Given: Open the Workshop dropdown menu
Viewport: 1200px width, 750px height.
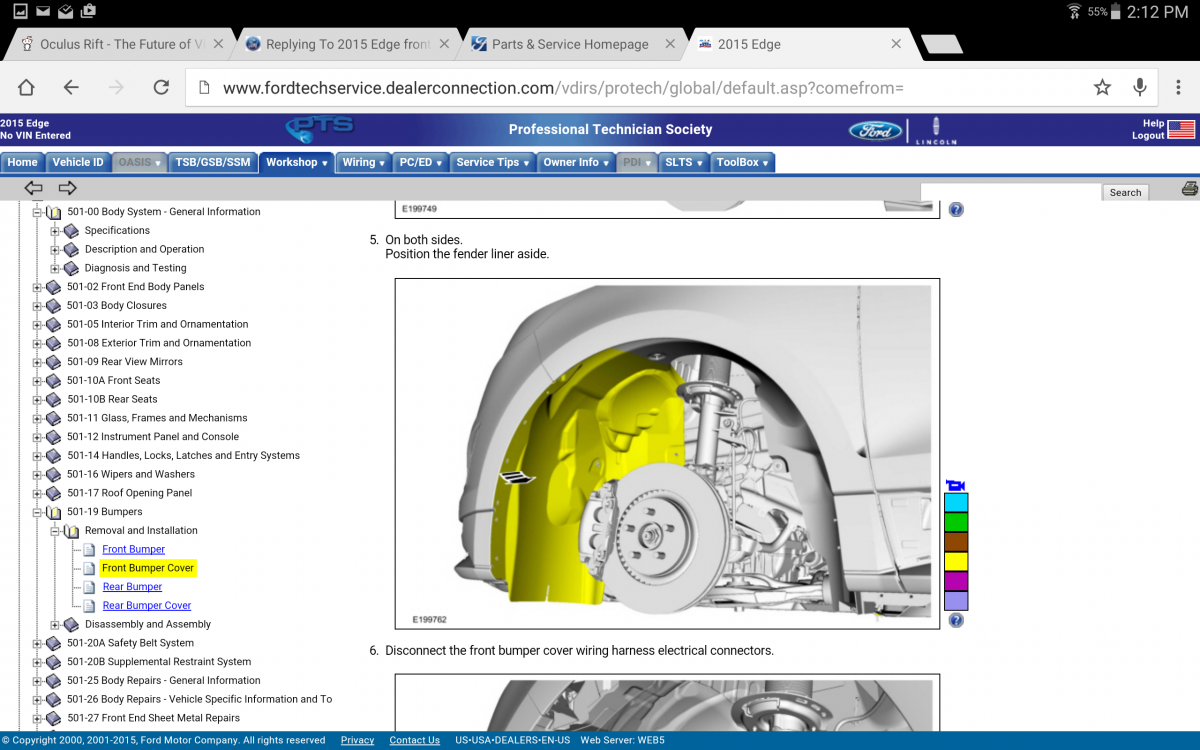Looking at the screenshot, I should pos(296,162).
